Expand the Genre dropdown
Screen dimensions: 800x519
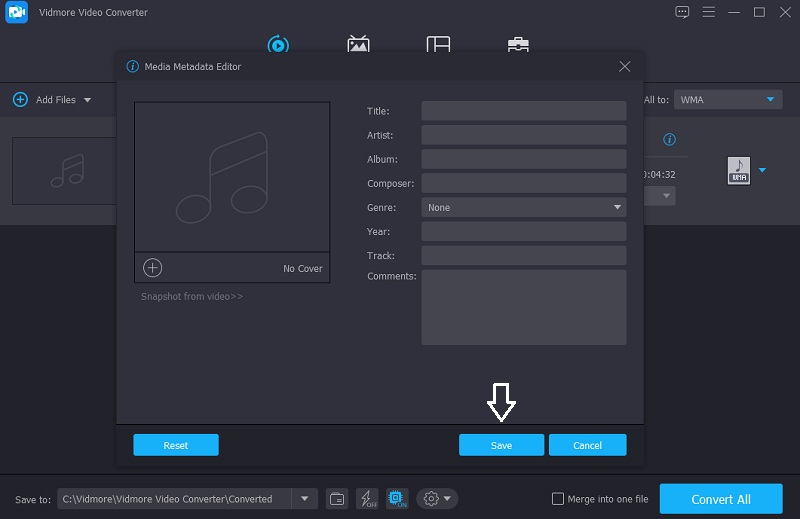523,207
